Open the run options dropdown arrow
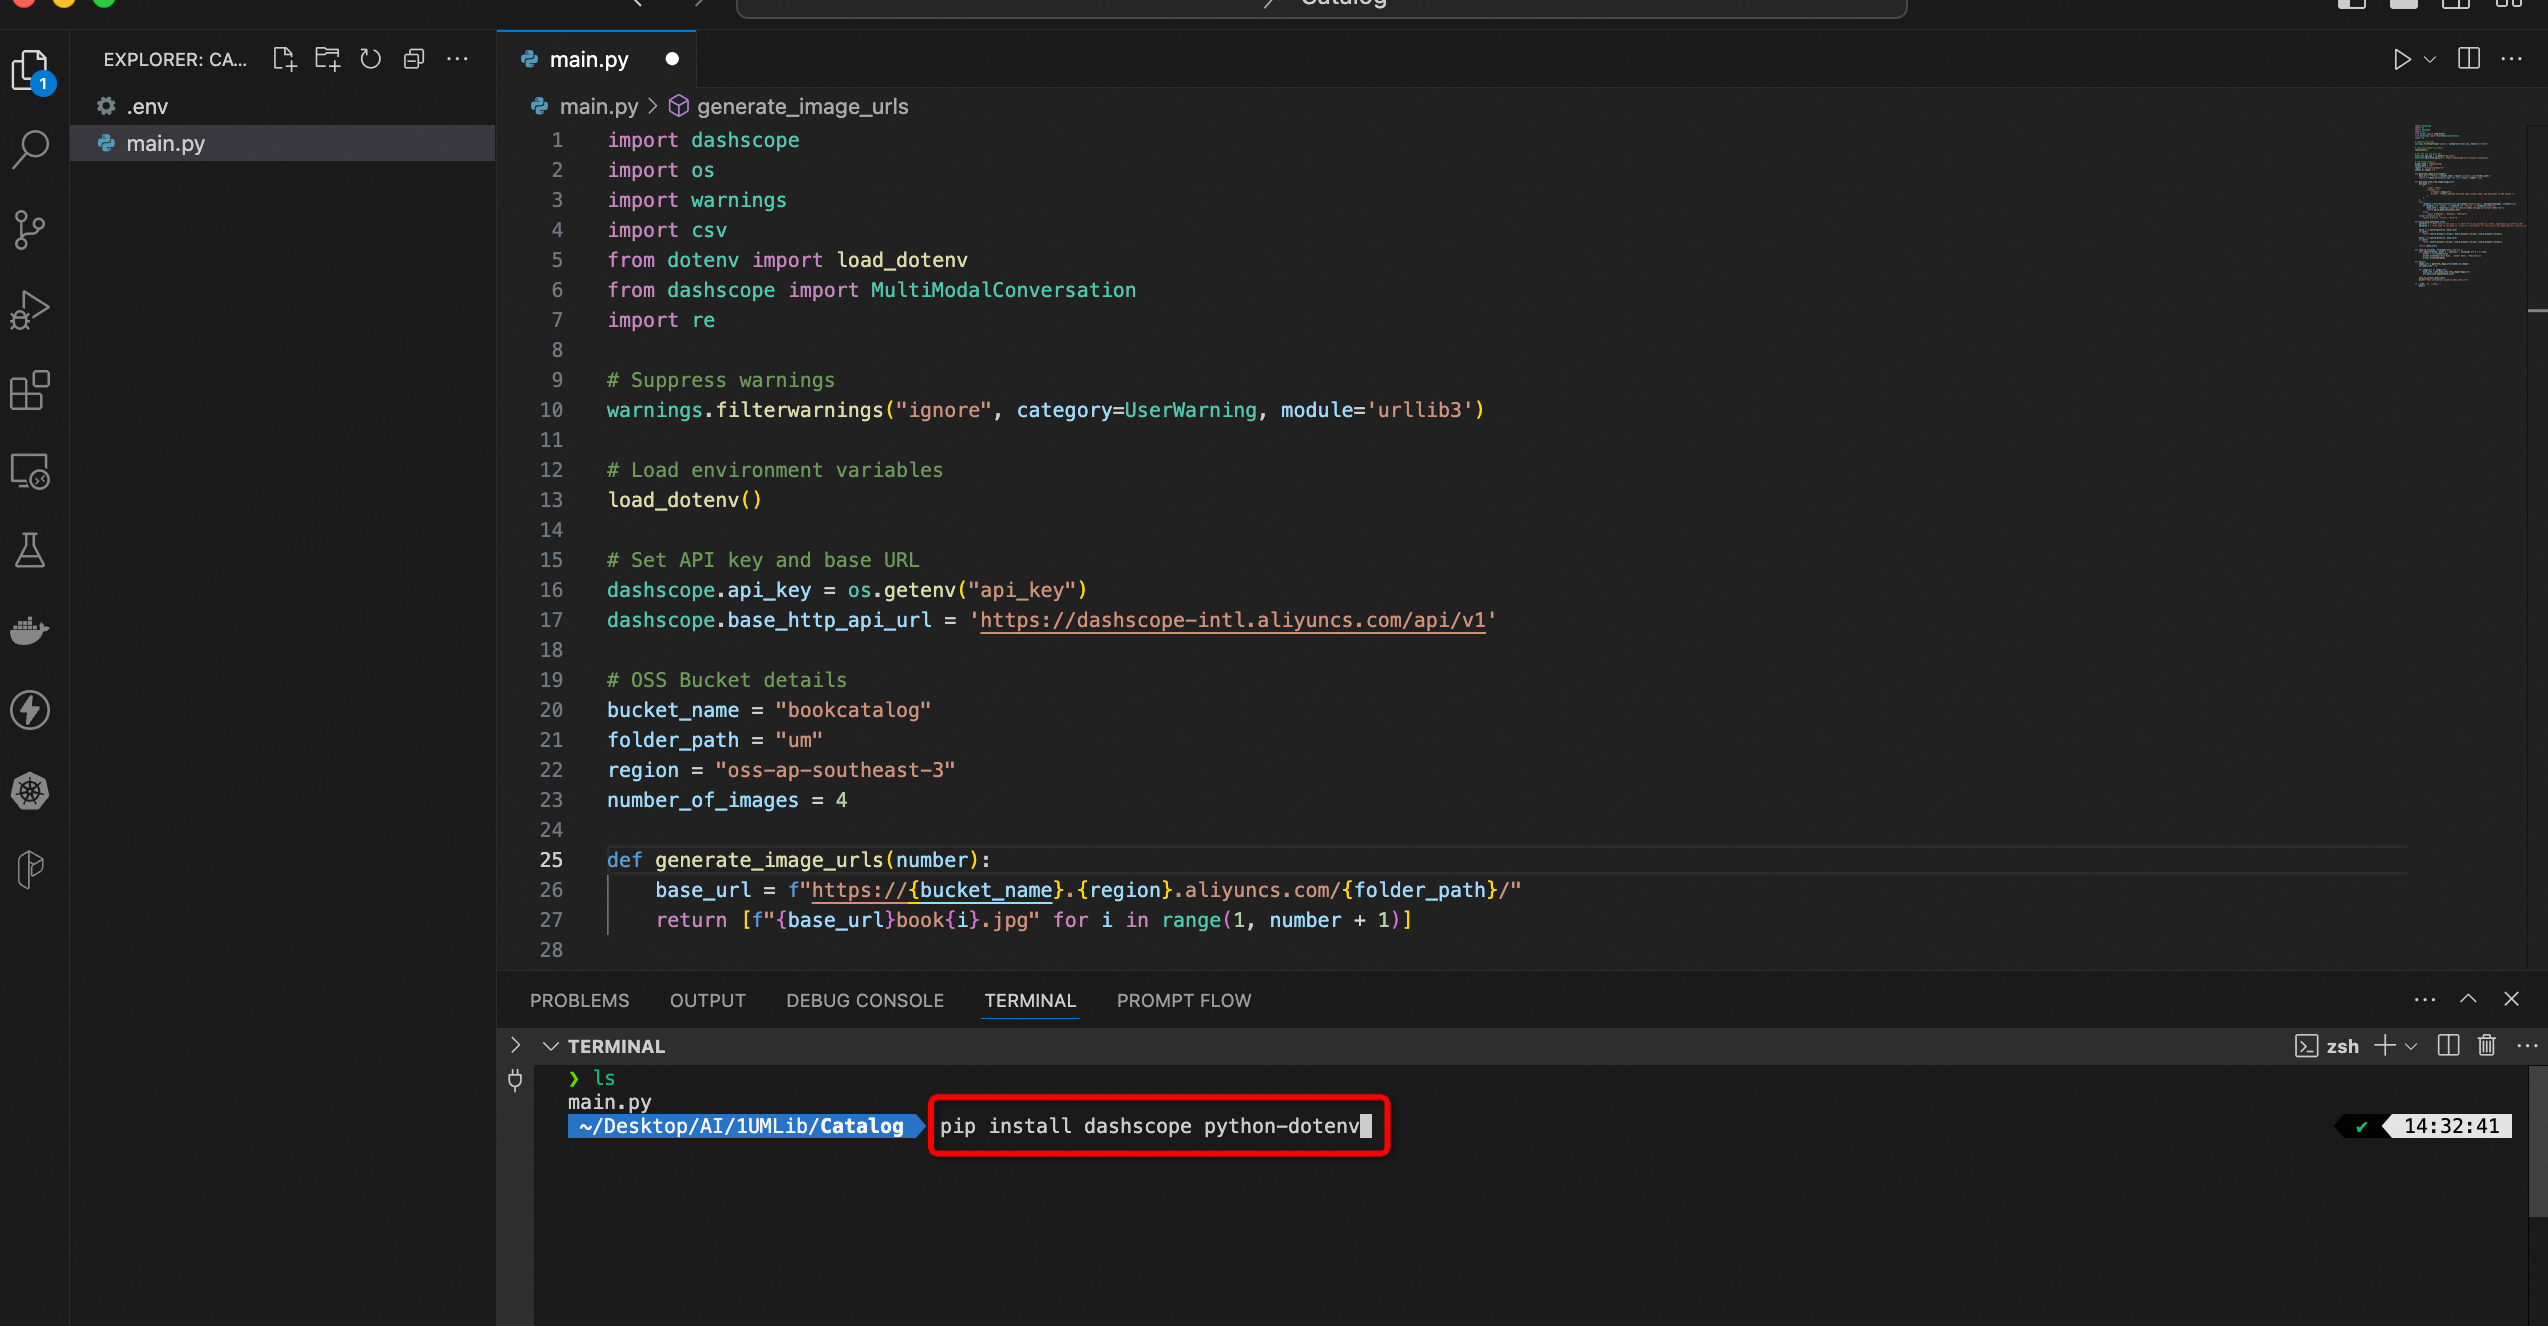Image resolution: width=2548 pixels, height=1326 pixels. tap(2430, 59)
